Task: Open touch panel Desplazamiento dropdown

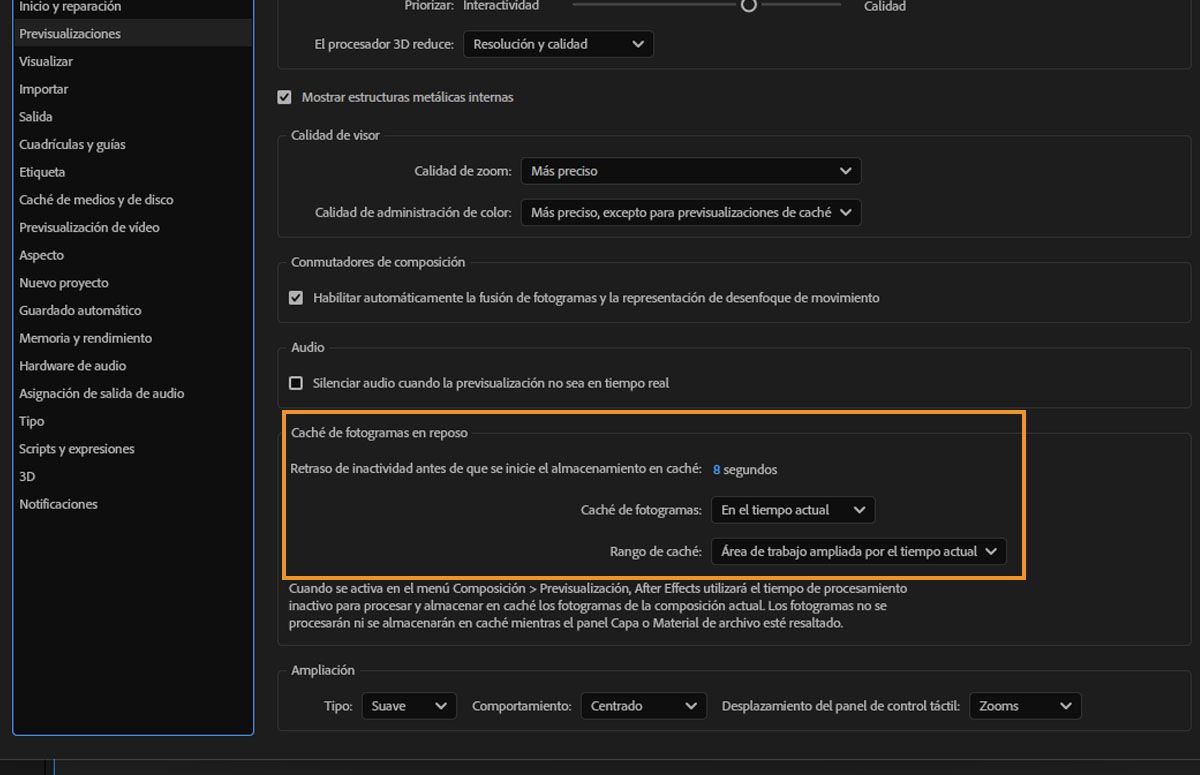Action: pyautogui.click(x=1025, y=706)
